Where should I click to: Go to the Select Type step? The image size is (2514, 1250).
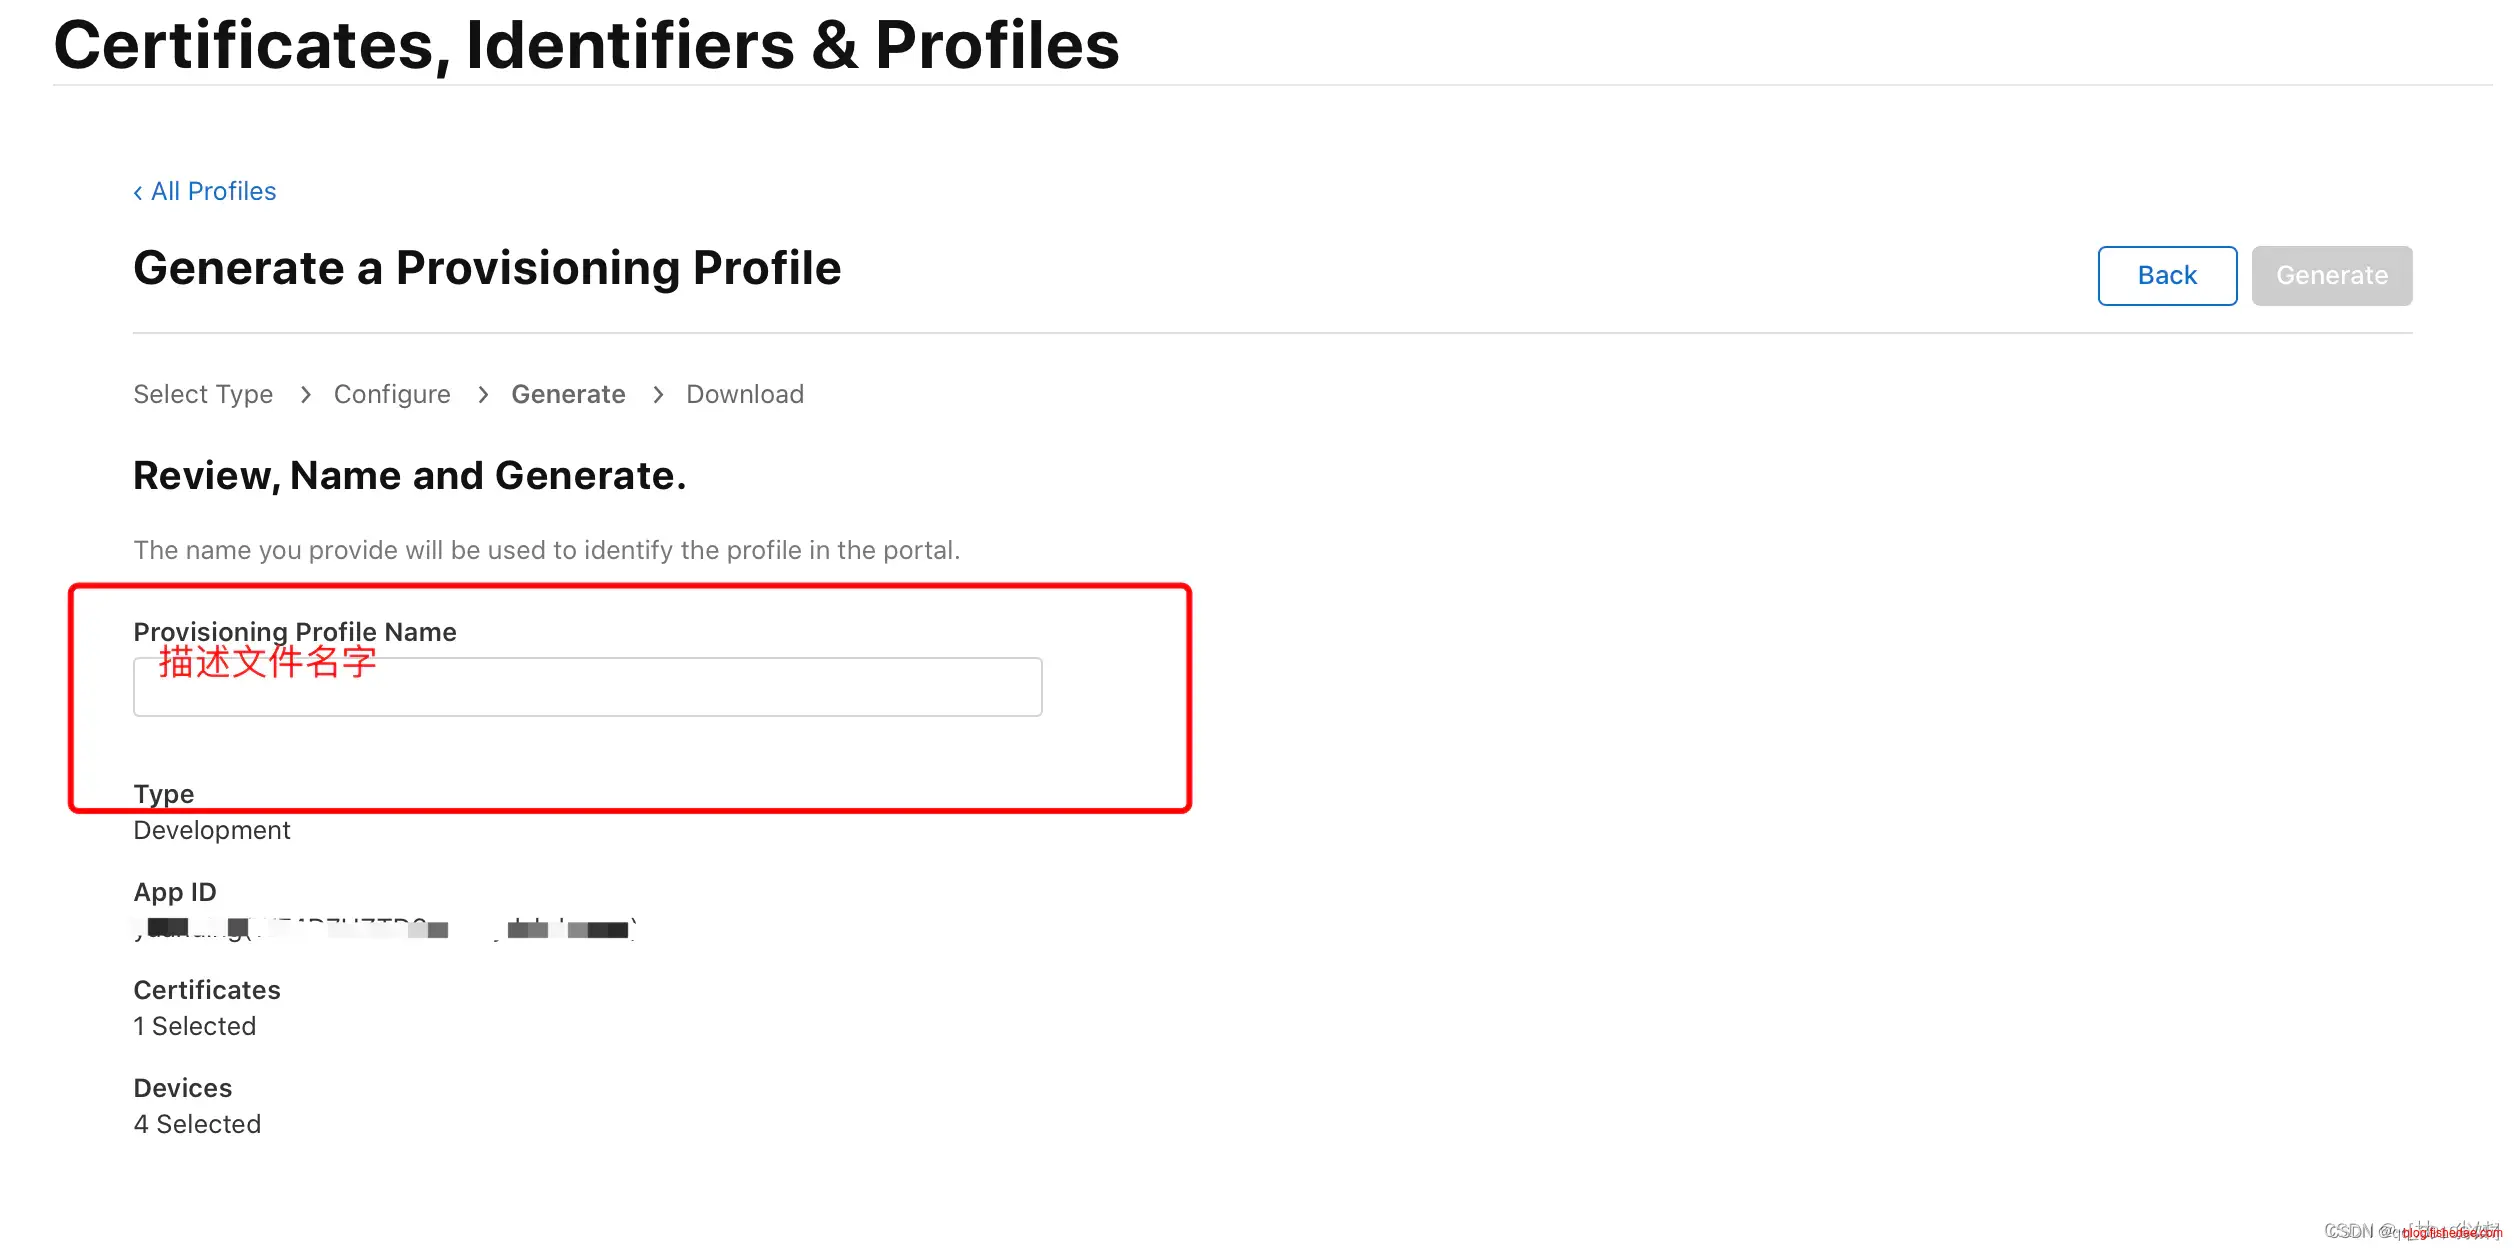[203, 394]
